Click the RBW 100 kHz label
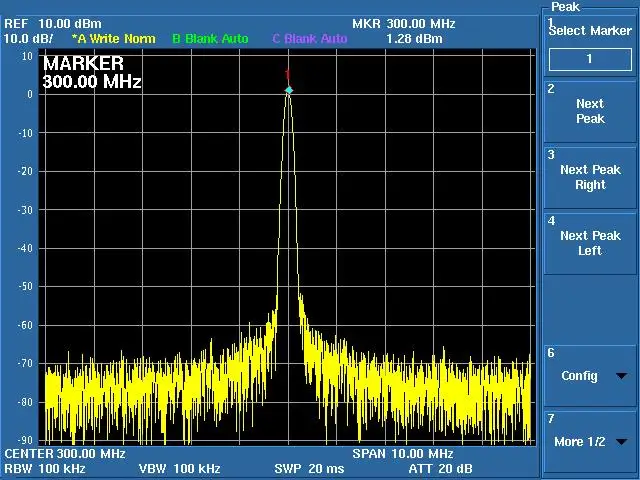The width and height of the screenshot is (640, 480). click(x=45, y=469)
